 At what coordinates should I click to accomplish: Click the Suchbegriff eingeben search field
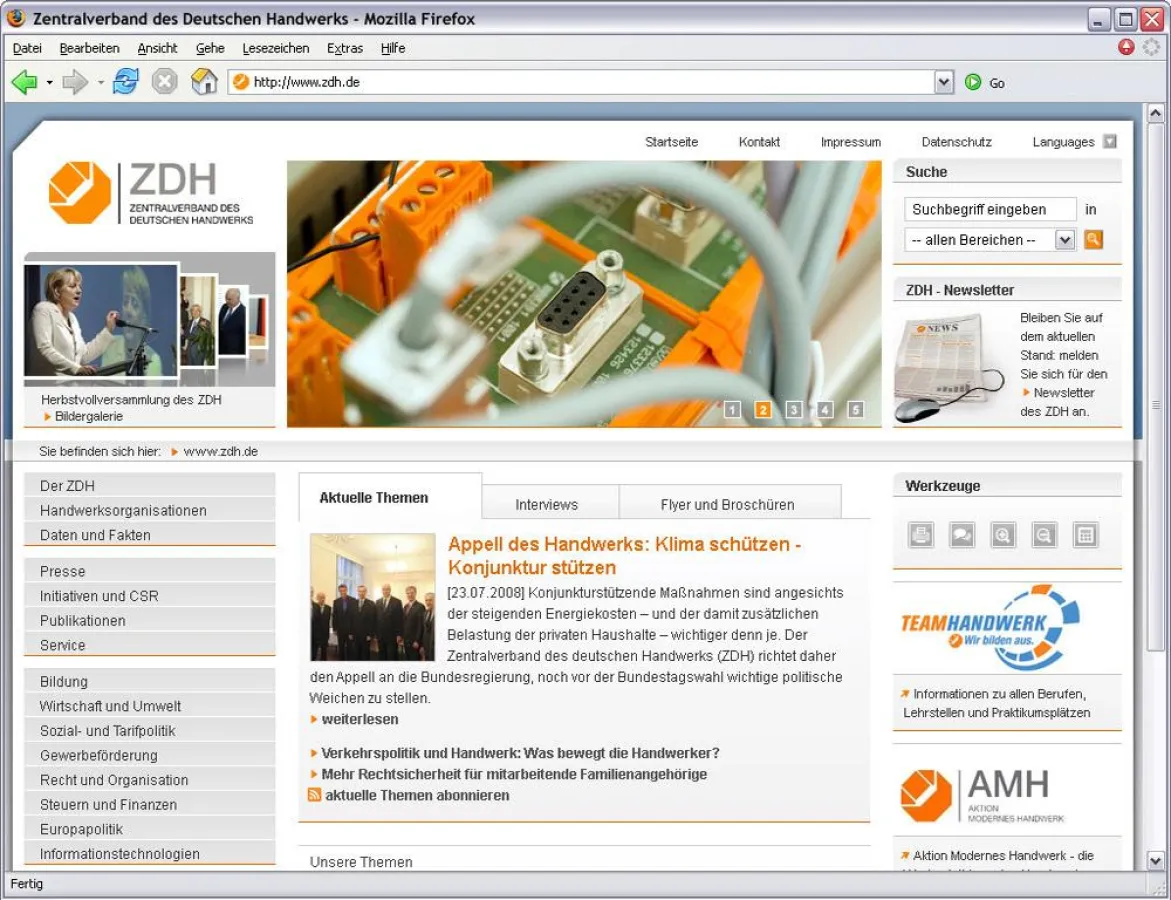[989, 210]
